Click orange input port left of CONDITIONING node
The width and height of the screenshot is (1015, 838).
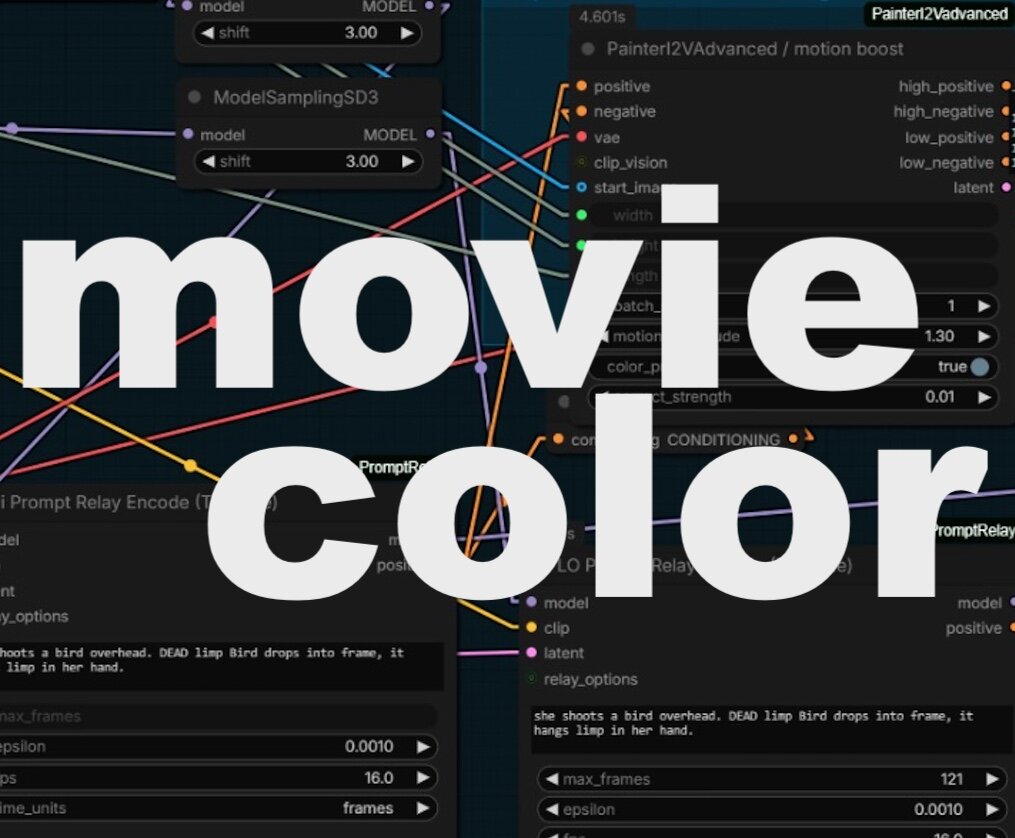click(x=558, y=439)
